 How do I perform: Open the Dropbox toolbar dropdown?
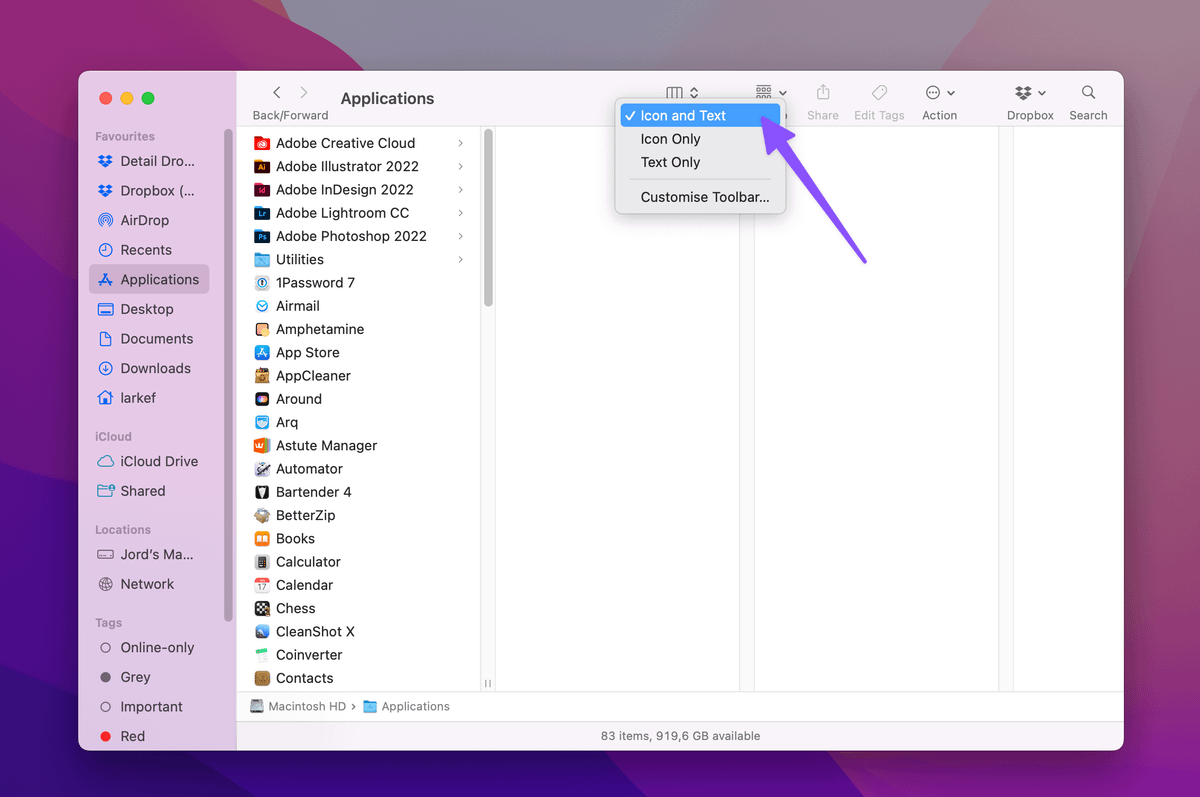[x=1030, y=93]
